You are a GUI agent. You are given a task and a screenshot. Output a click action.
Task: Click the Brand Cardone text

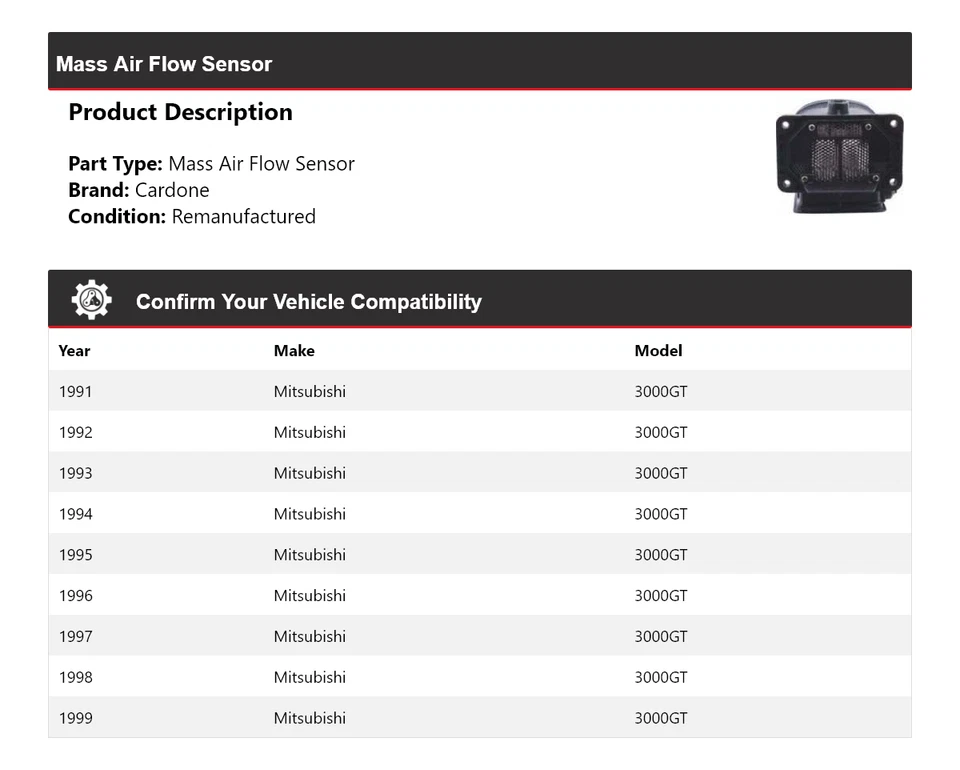(139, 190)
